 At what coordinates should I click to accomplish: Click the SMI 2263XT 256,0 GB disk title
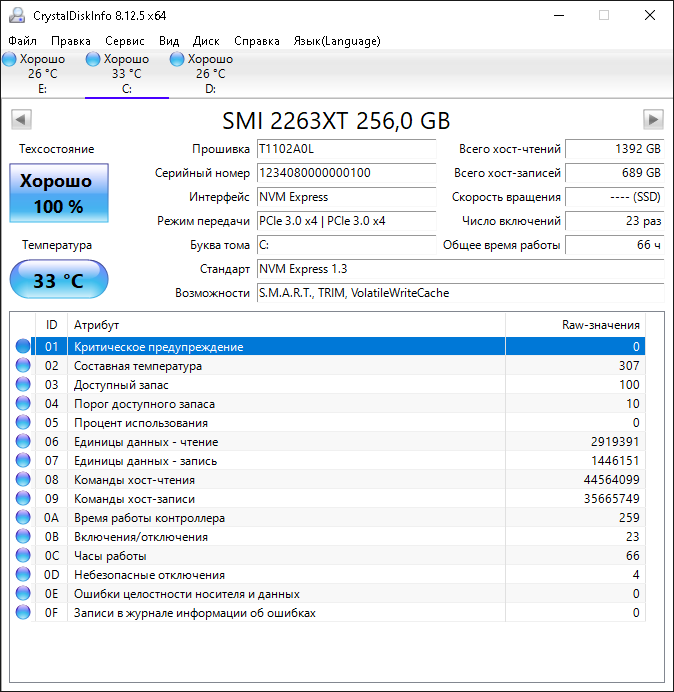(336, 121)
